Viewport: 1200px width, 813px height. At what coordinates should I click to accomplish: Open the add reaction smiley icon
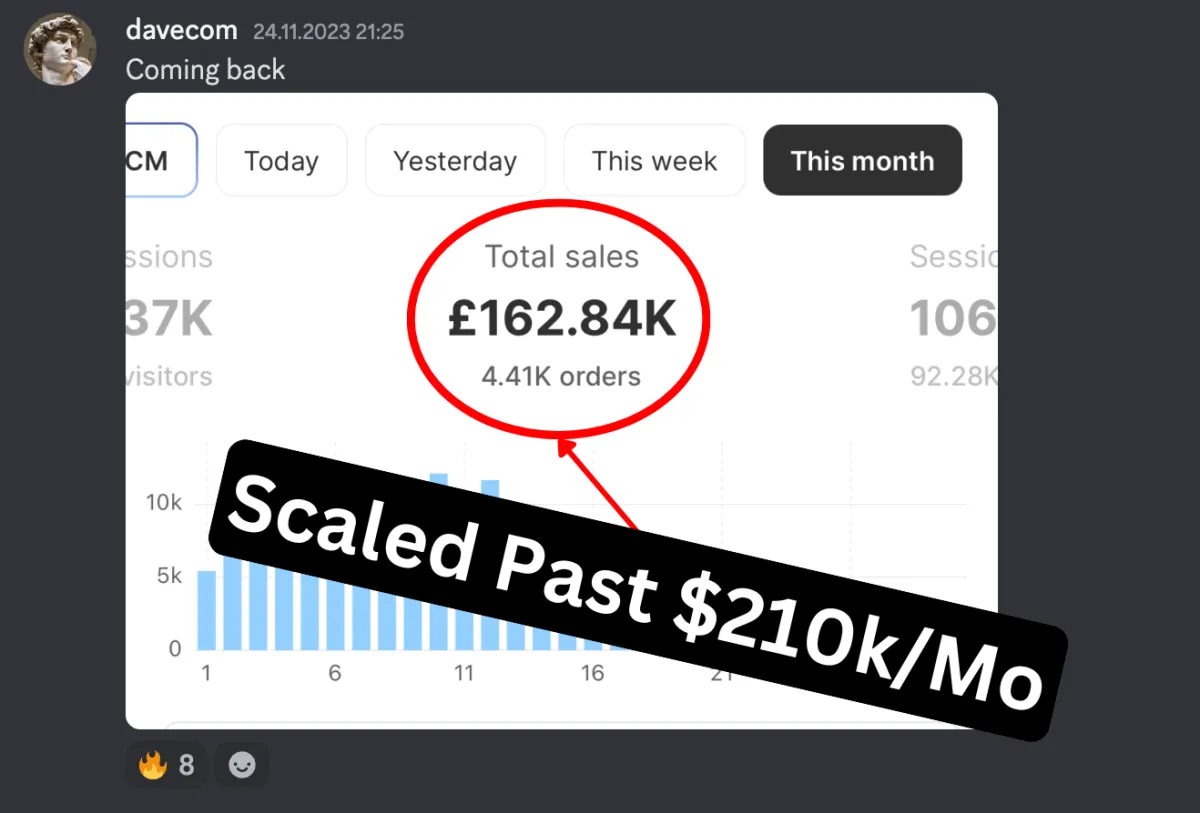click(242, 765)
